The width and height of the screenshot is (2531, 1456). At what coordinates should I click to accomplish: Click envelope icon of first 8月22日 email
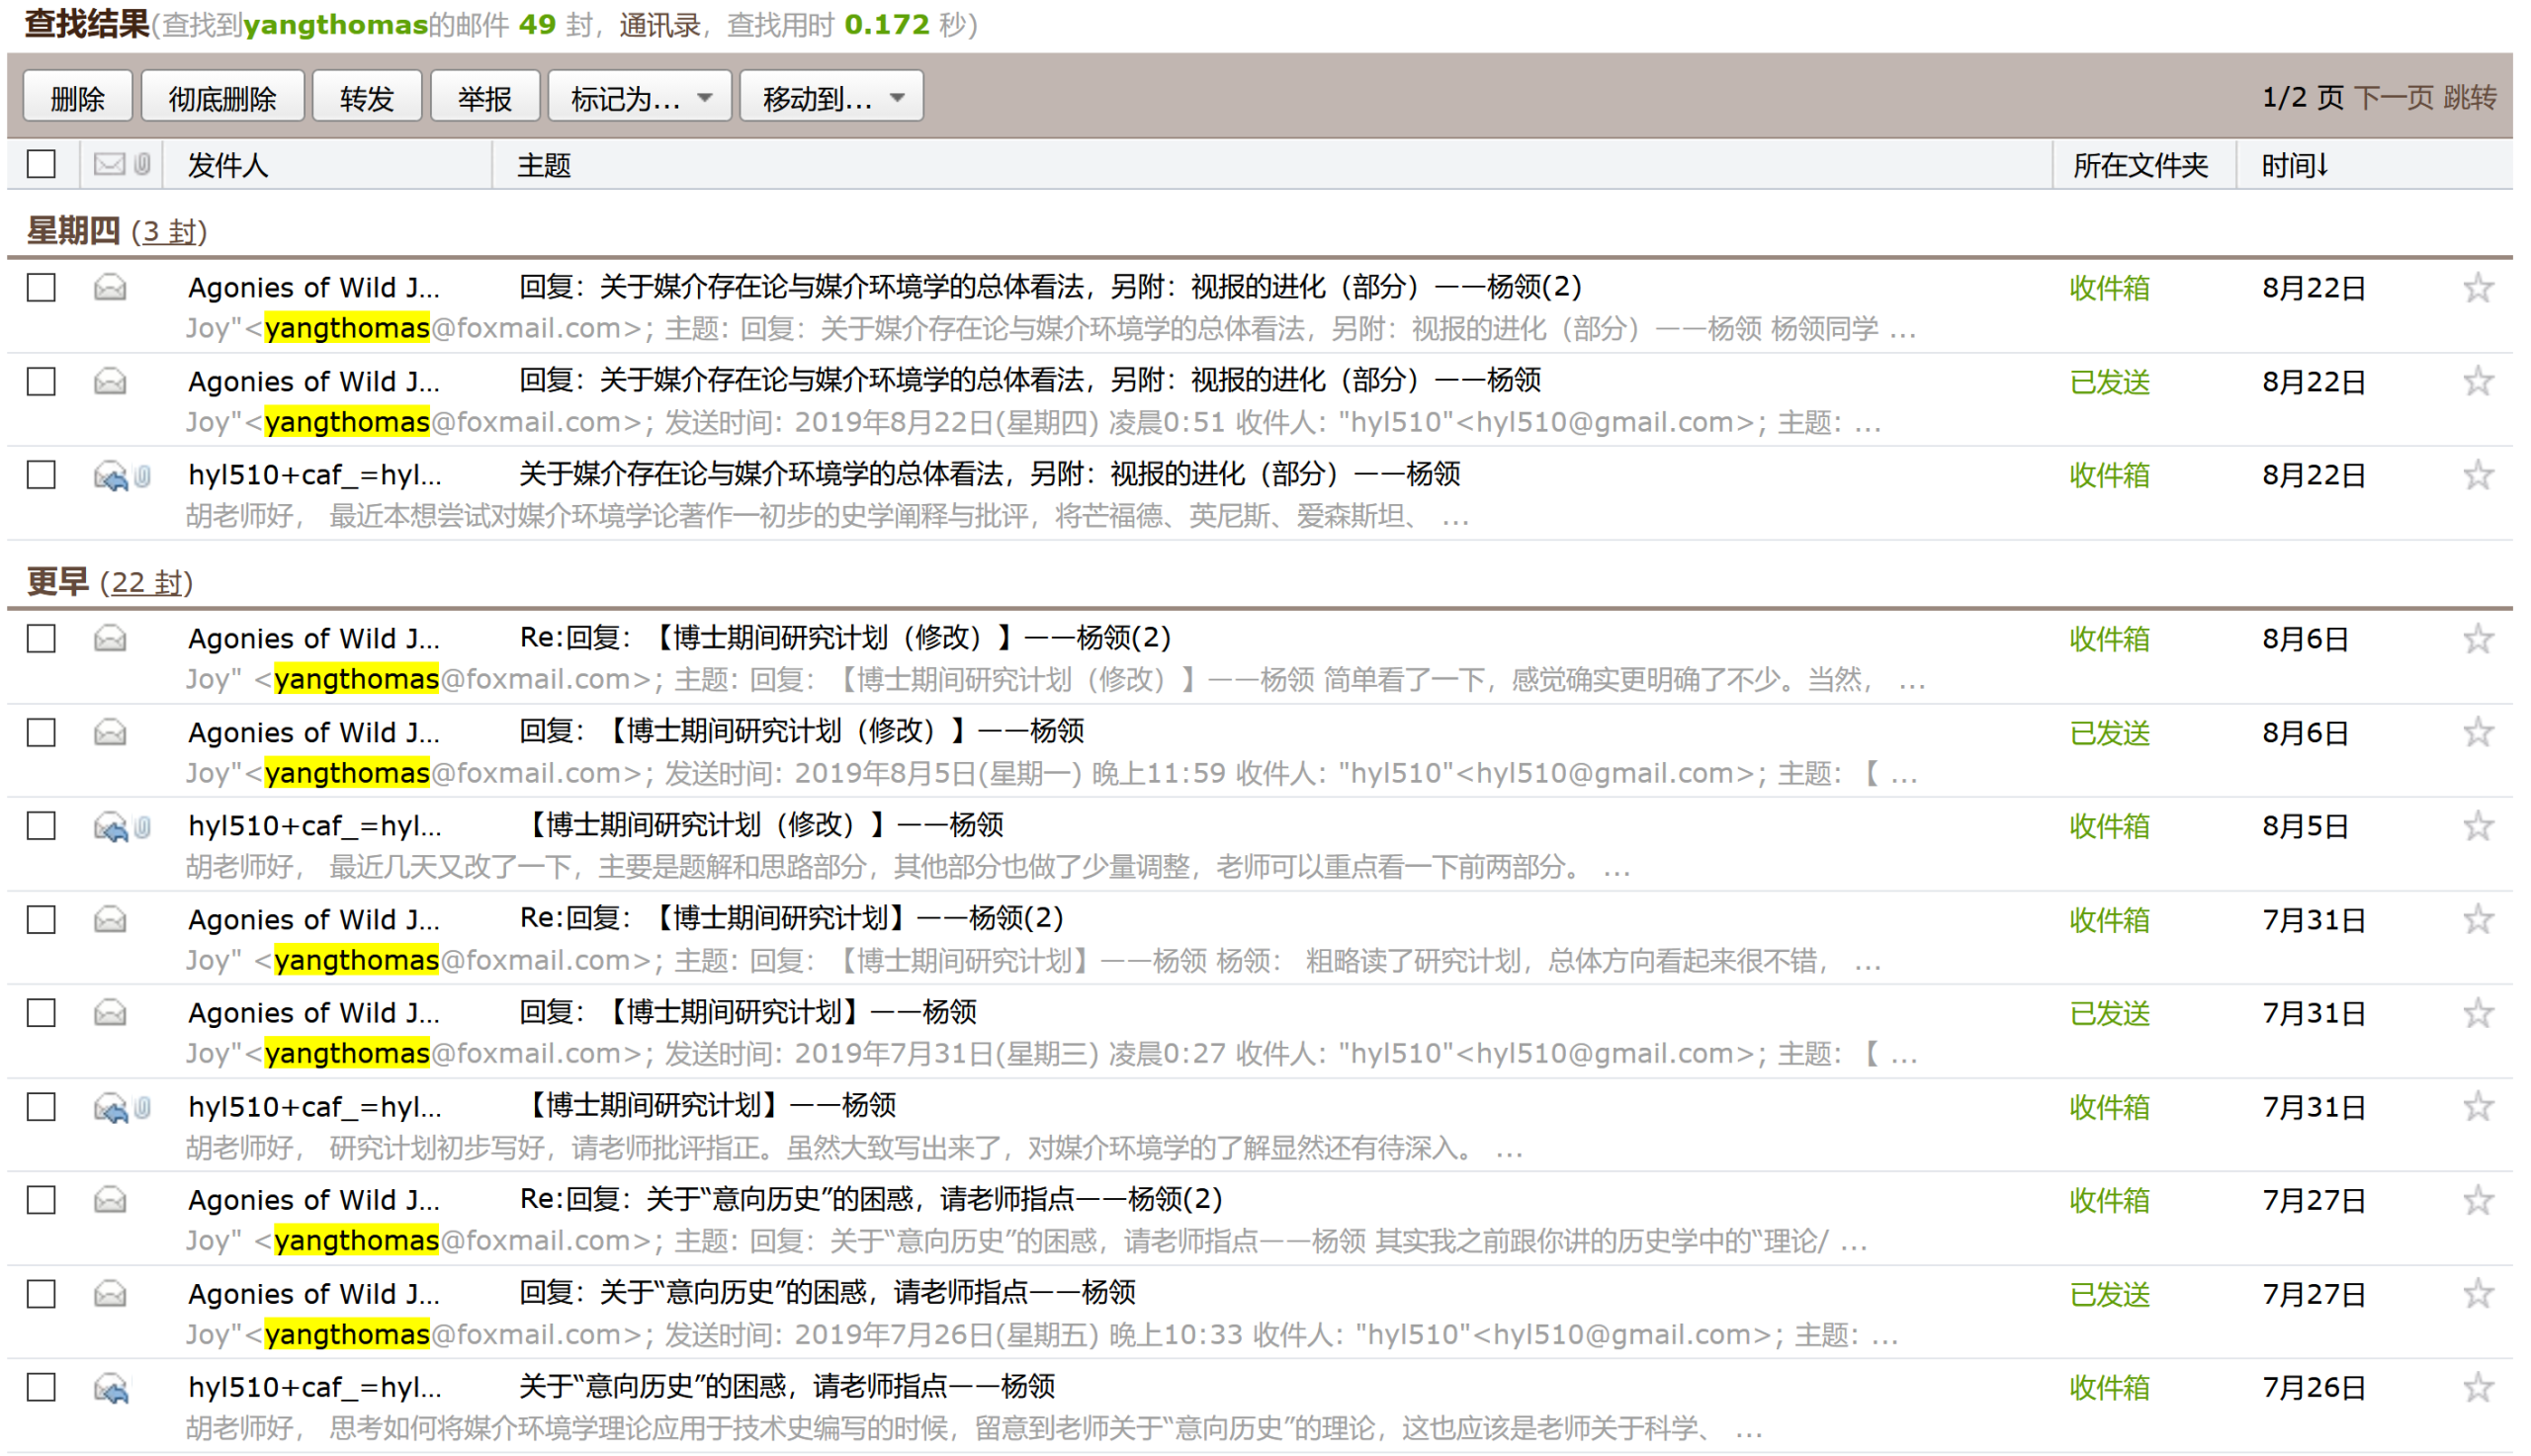pos(110,288)
